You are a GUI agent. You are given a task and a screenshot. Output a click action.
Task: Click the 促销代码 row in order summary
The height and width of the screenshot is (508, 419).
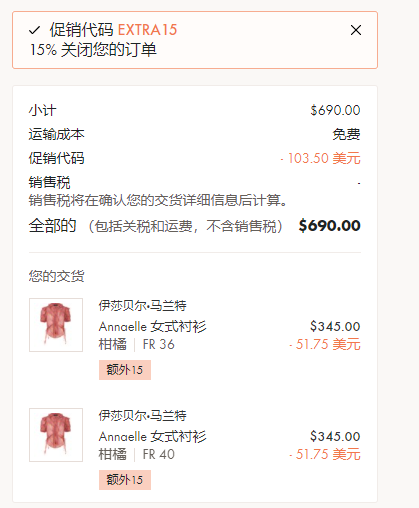click(195, 158)
